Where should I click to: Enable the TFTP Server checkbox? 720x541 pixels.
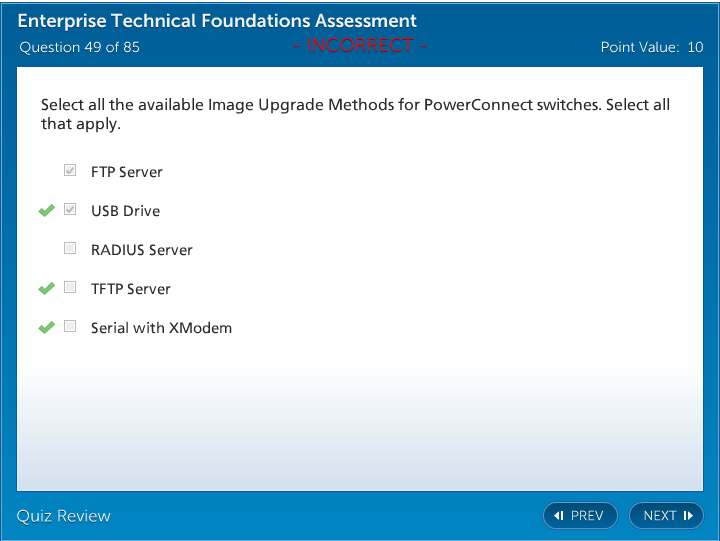[x=70, y=288]
